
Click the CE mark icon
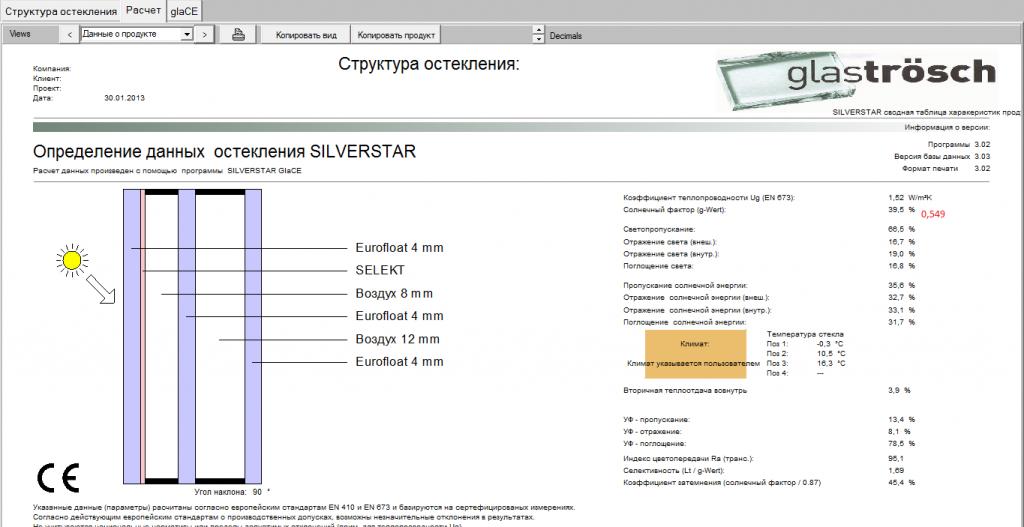[x=58, y=478]
